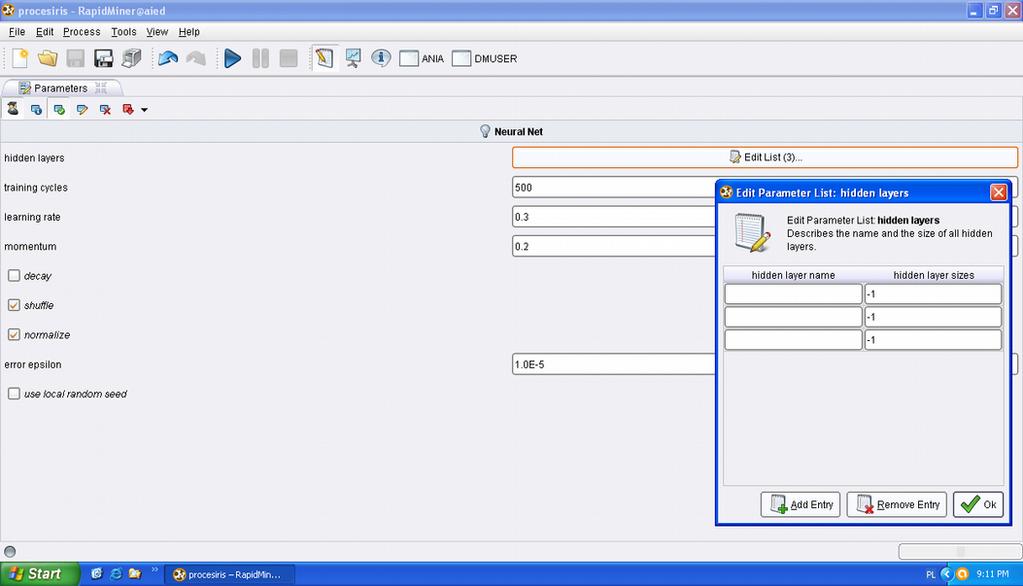Screen dimensions: 1023x586
Task: Uncheck the shuffle checkbox
Action: [x=14, y=305]
